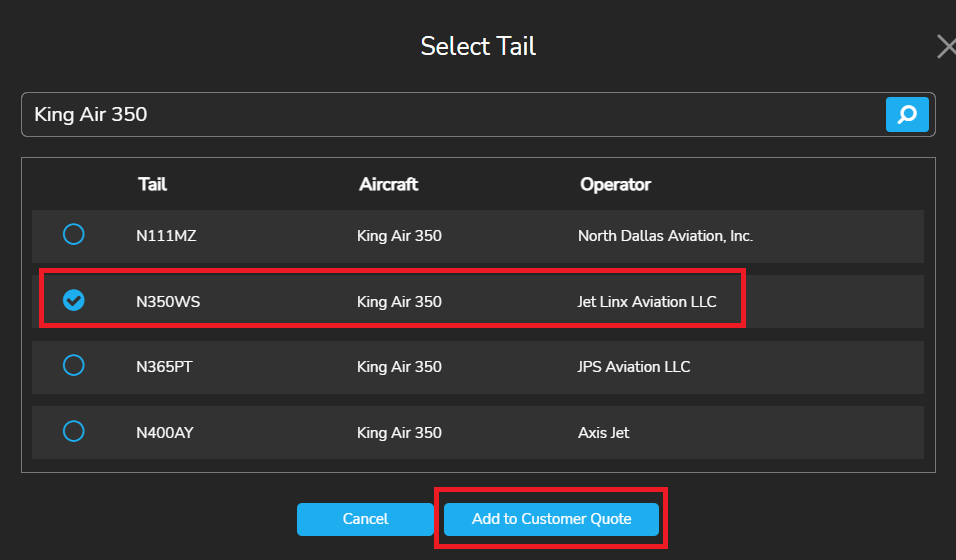Click tail number N111MZ text
This screenshot has height=560, width=956.
(165, 236)
